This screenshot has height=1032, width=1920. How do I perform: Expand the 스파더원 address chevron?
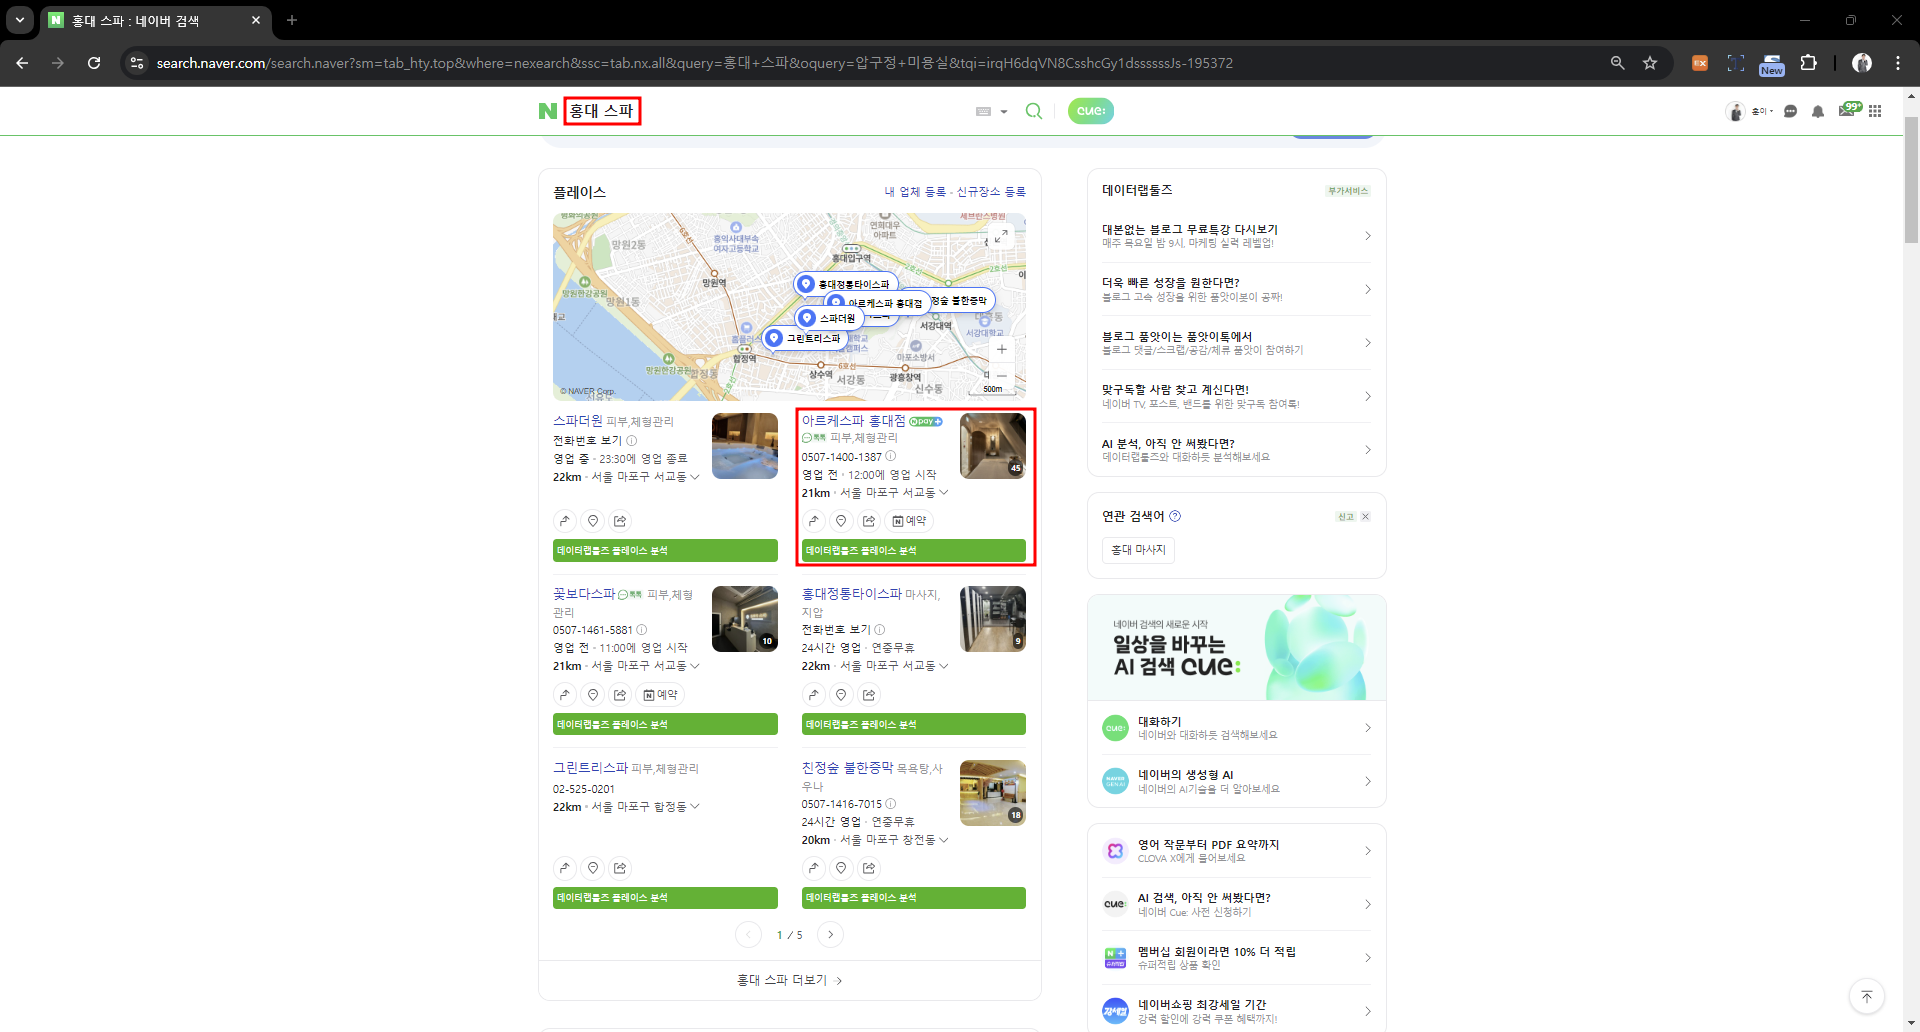click(x=695, y=477)
